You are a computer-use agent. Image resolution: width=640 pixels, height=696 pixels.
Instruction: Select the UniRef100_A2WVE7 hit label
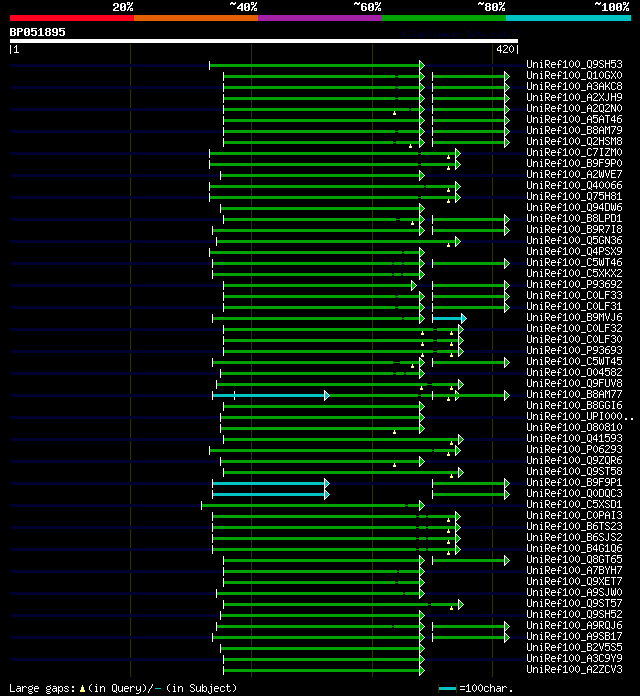click(x=574, y=174)
